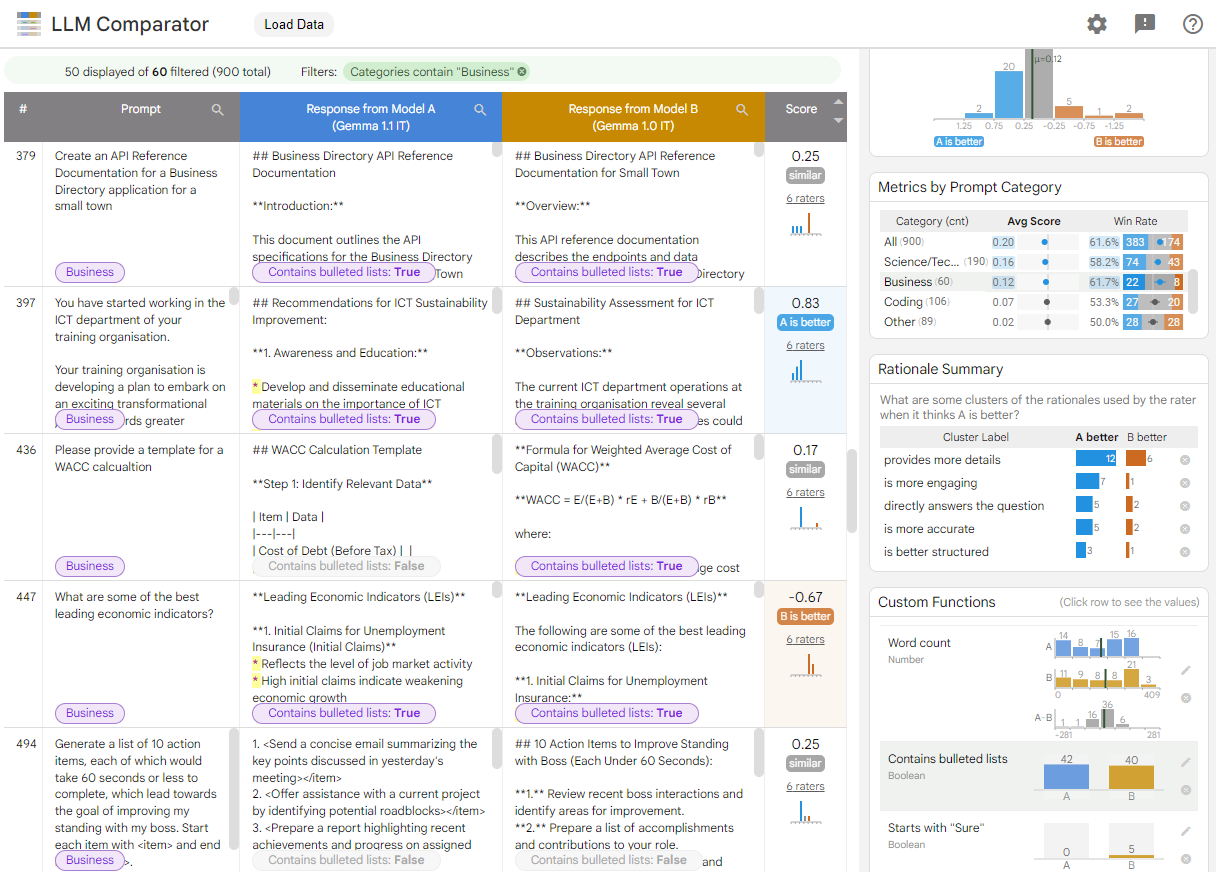Dismiss the "provides more details" rationale cluster
1216x872 pixels.
click(x=1184, y=460)
